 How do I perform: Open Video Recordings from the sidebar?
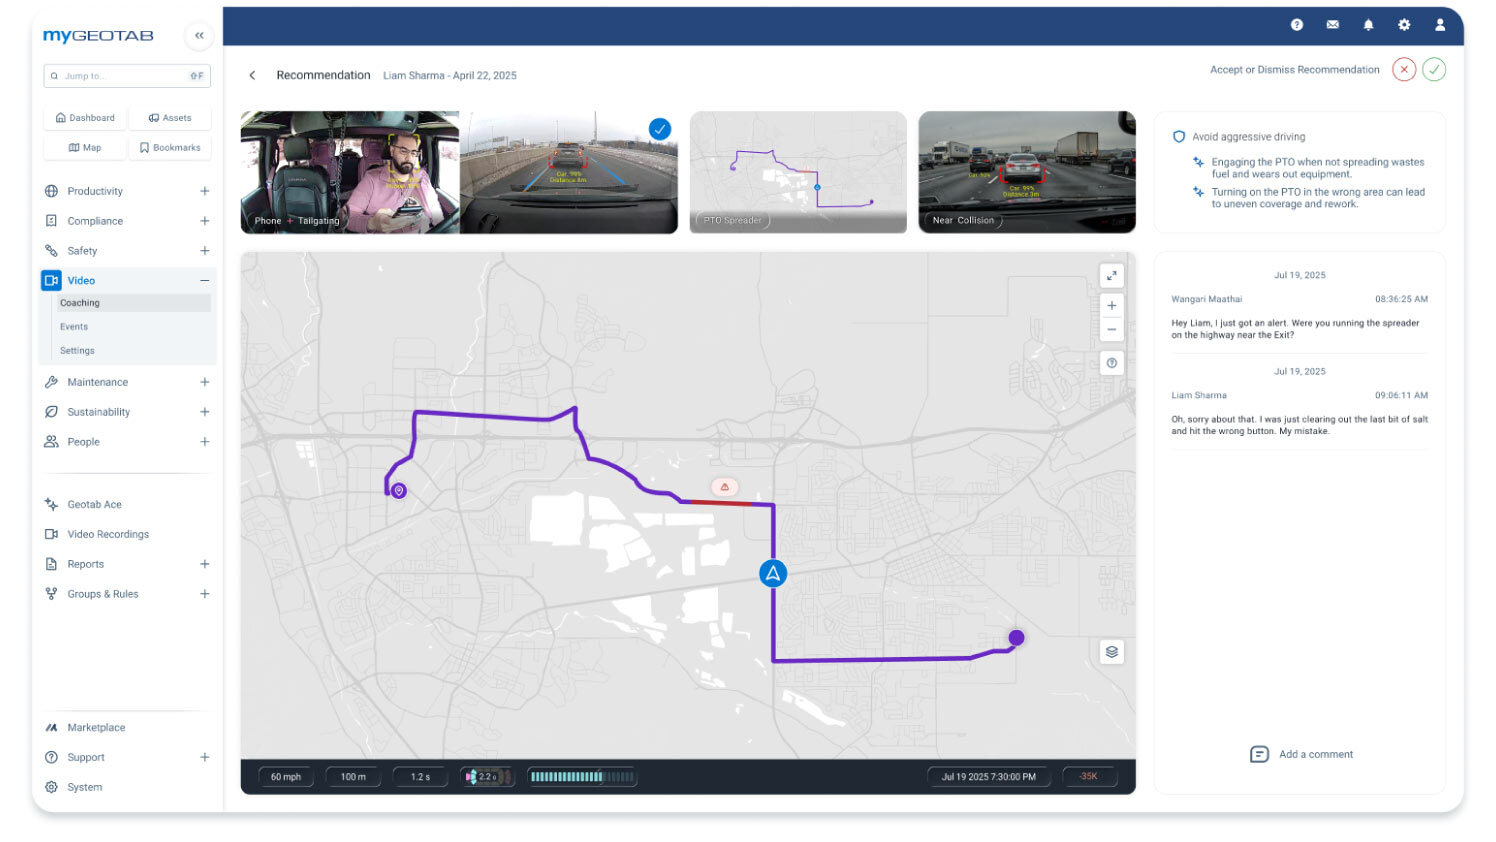pyautogui.click(x=108, y=534)
